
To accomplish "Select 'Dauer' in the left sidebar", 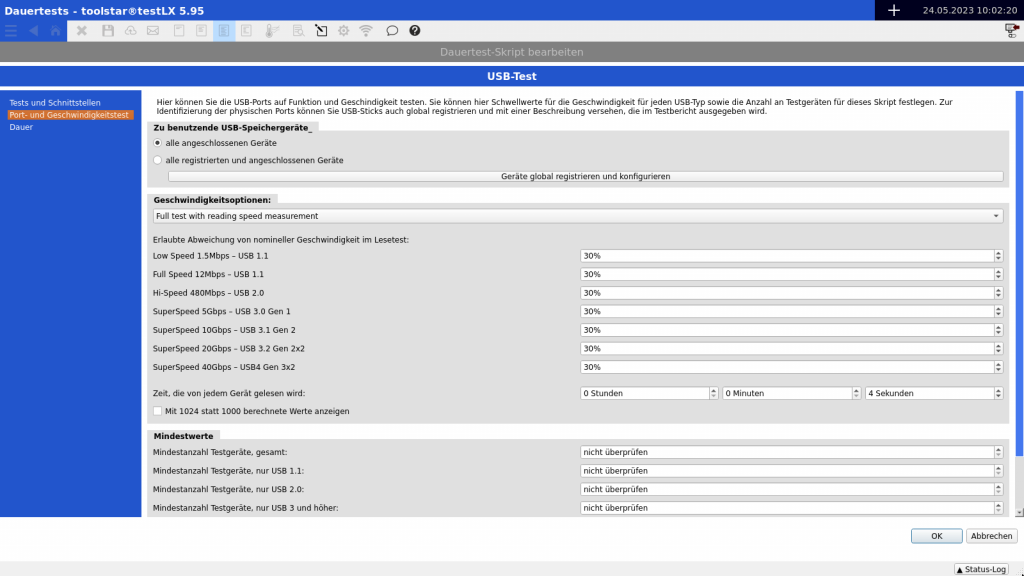I will point(21,127).
